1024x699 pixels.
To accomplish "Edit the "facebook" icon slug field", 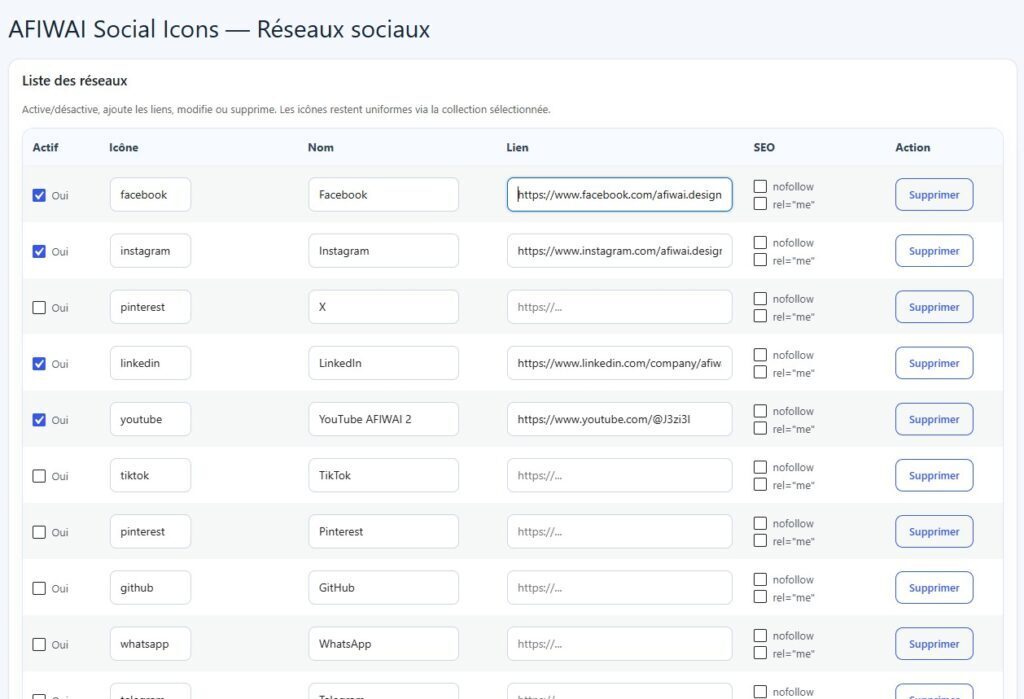I will 150,195.
